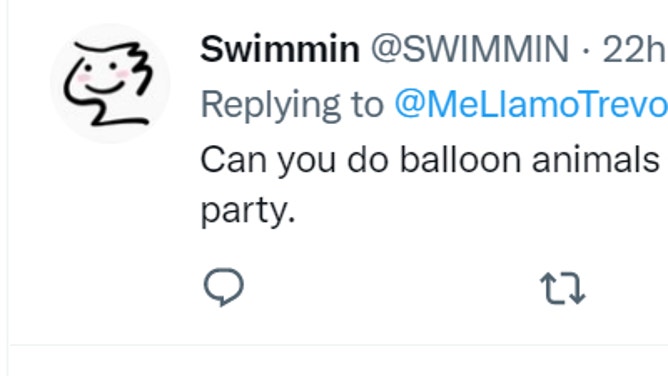Image resolution: width=668 pixels, height=376 pixels.
Task: Visit the @SWIMMIN handle profile
Action: point(470,49)
